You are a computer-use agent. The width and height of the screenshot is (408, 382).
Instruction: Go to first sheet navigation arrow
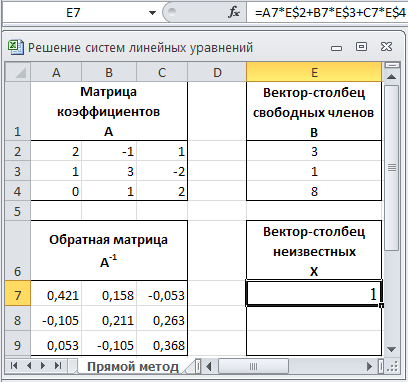[x=14, y=366]
